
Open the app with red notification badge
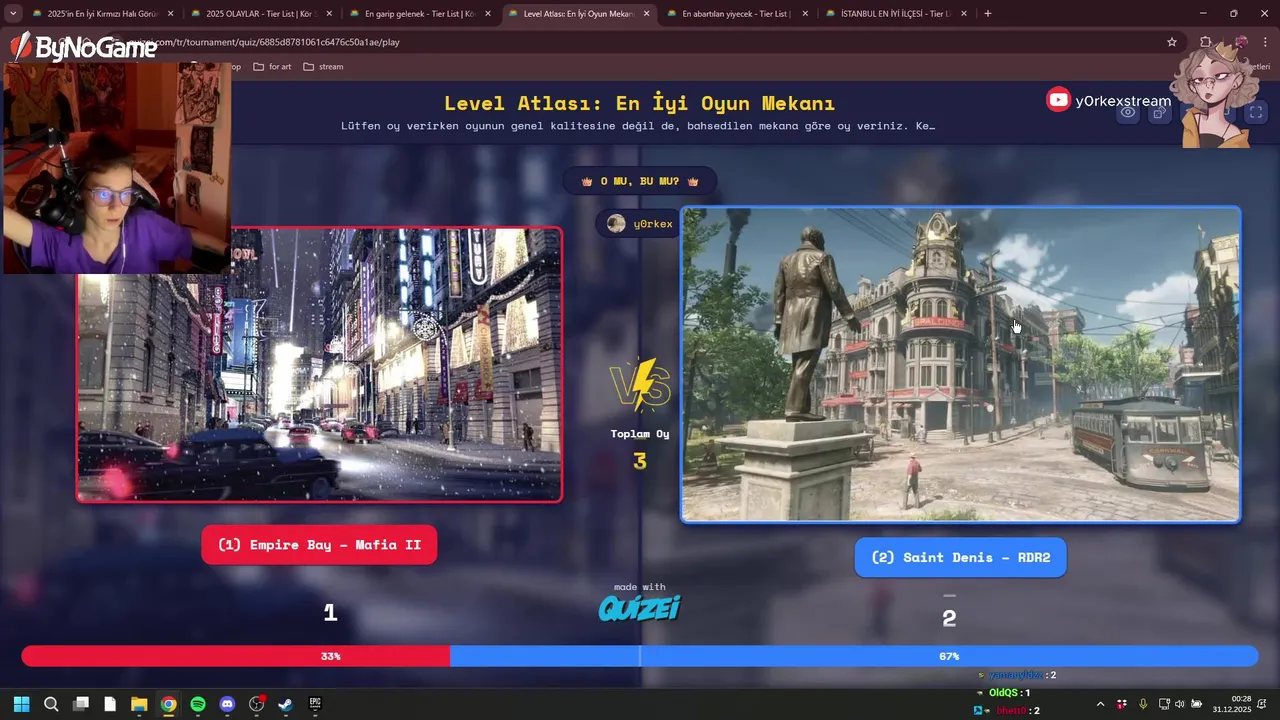click(256, 704)
